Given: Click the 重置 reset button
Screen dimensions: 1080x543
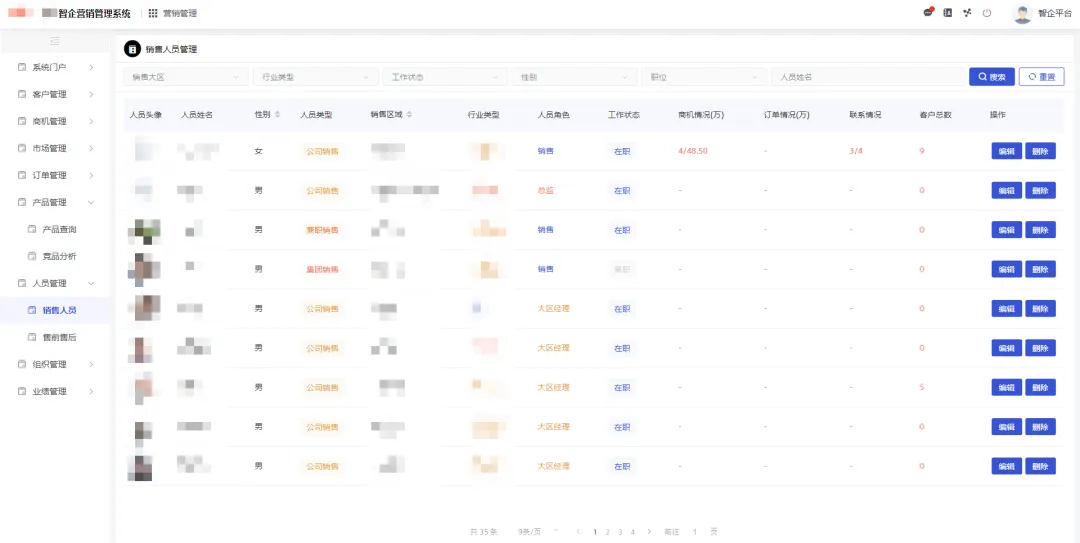Looking at the screenshot, I should tap(1041, 77).
